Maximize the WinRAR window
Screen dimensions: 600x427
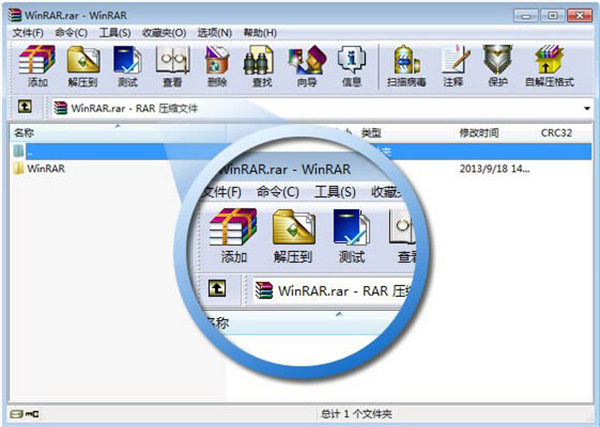[553, 16]
